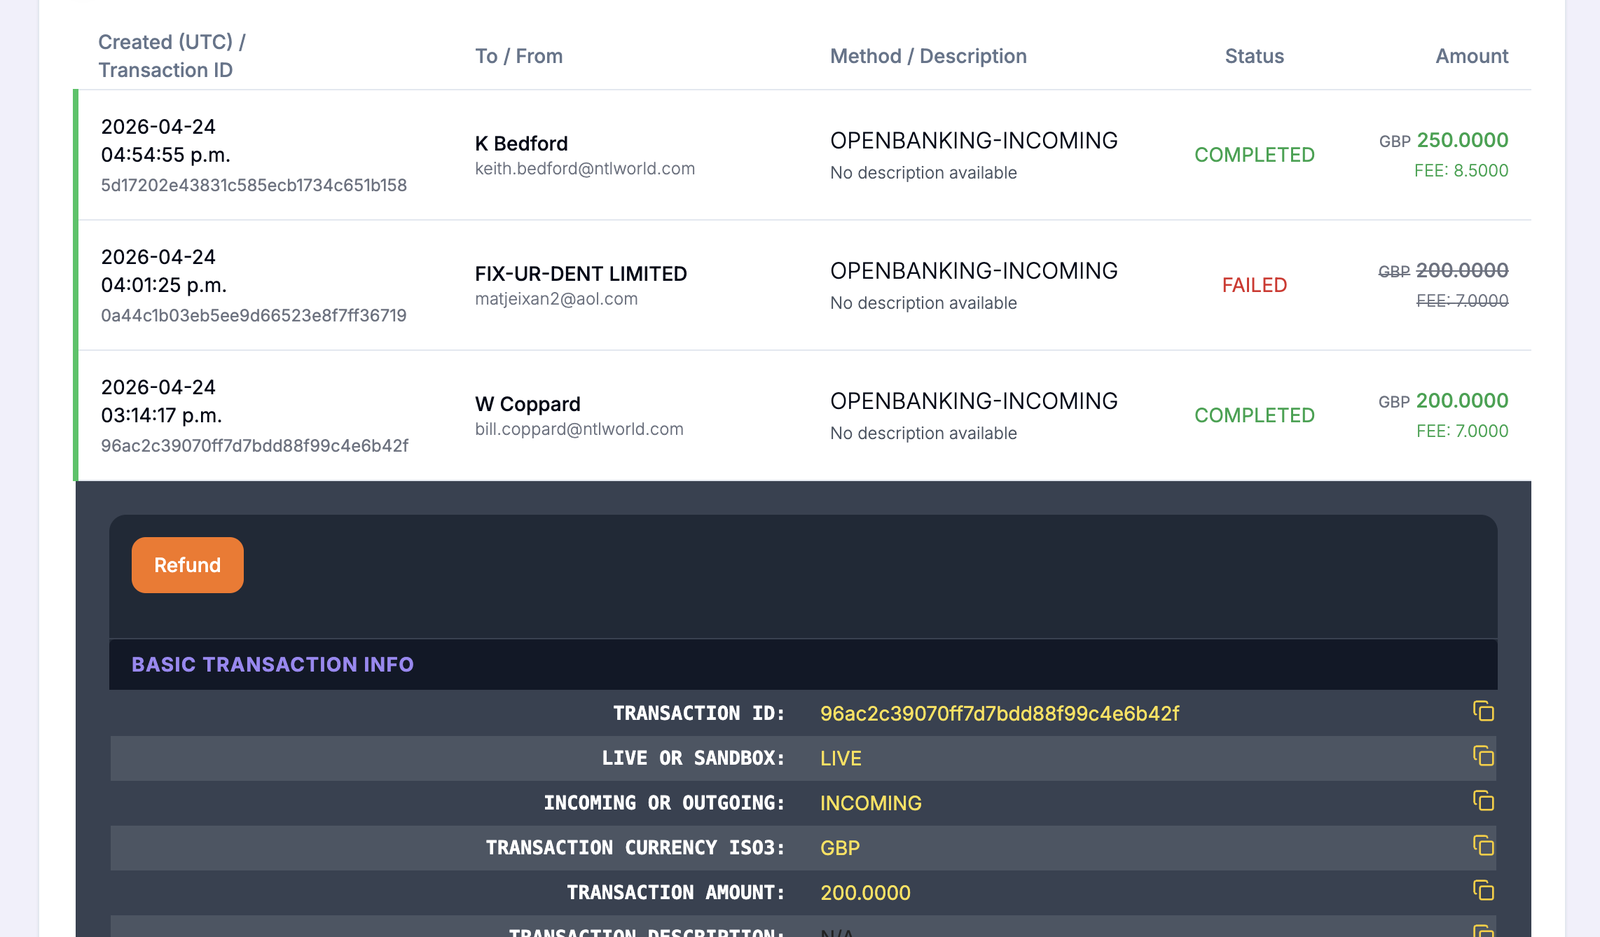Select the Status column header
The height and width of the screenshot is (937, 1600).
pyautogui.click(x=1254, y=56)
